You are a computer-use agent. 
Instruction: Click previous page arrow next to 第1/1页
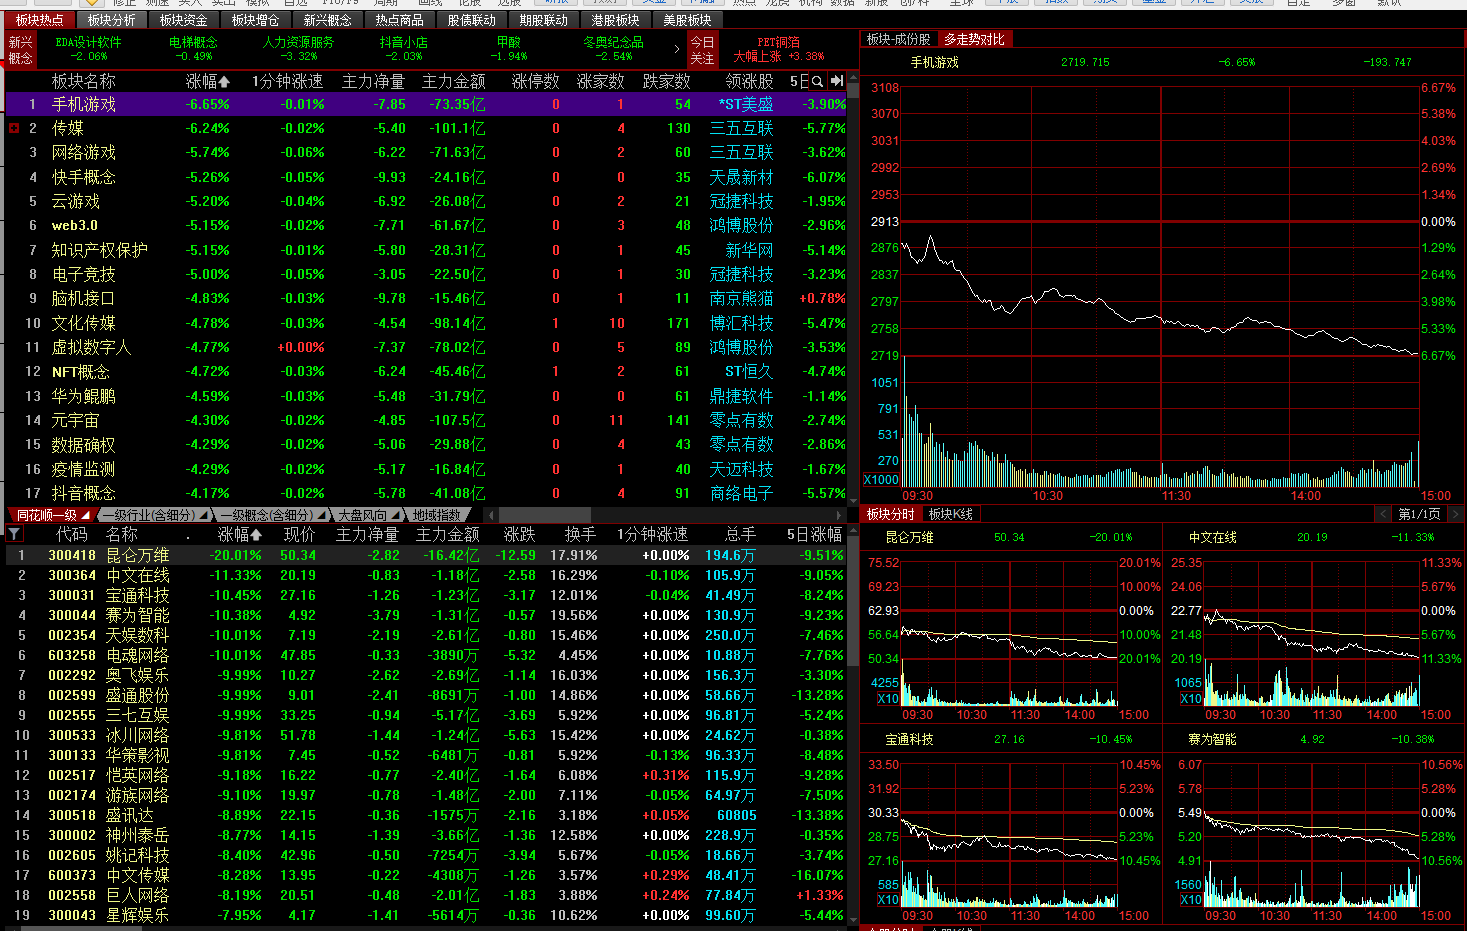[x=1383, y=514]
